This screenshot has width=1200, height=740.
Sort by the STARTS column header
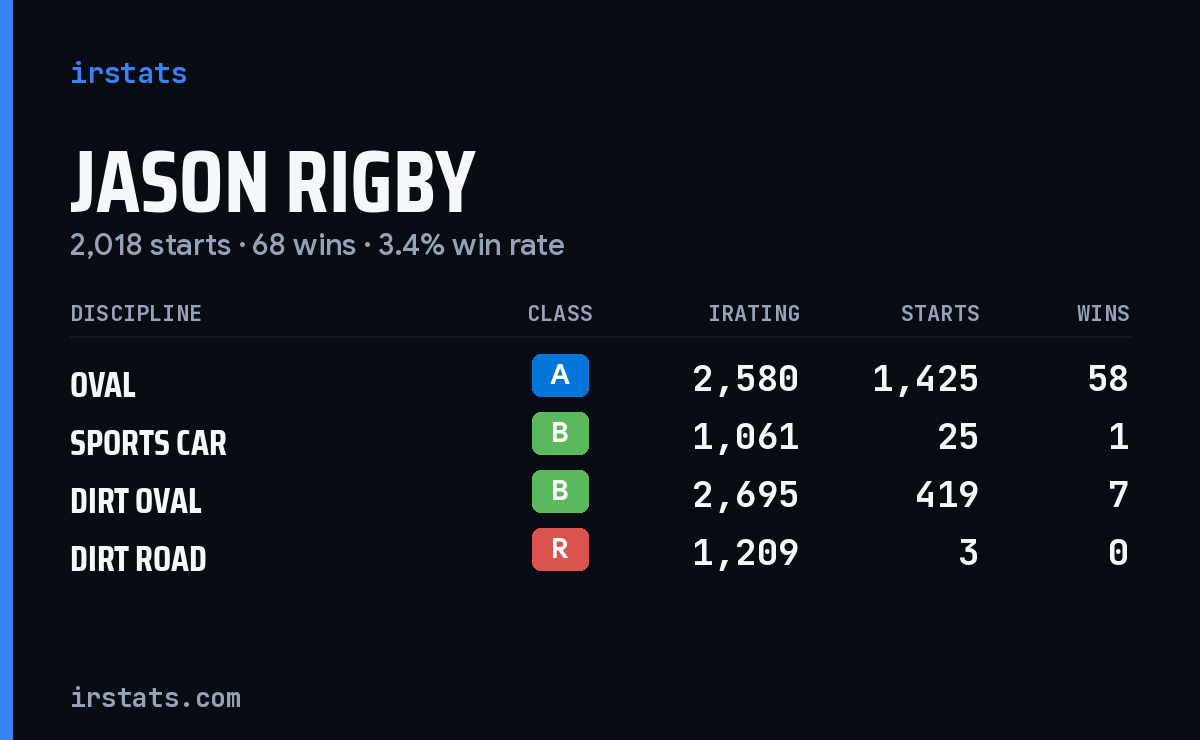coord(940,313)
